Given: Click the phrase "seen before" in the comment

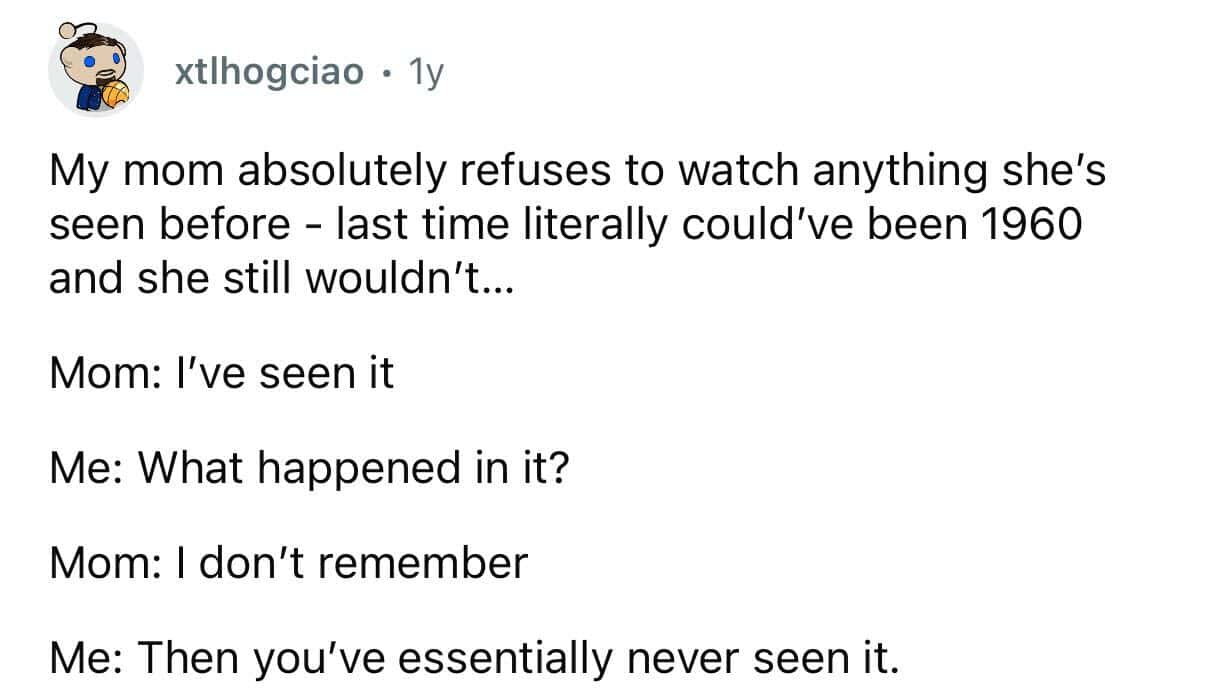Looking at the screenshot, I should pos(168,224).
